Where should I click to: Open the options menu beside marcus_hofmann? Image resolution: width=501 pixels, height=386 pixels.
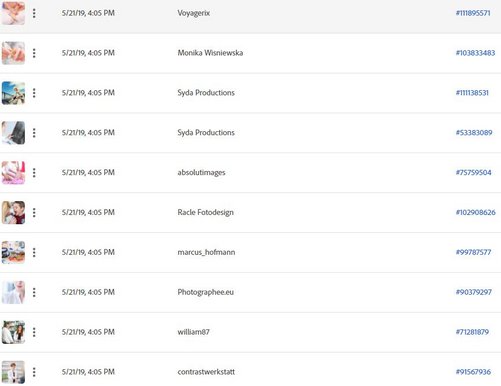(34, 252)
